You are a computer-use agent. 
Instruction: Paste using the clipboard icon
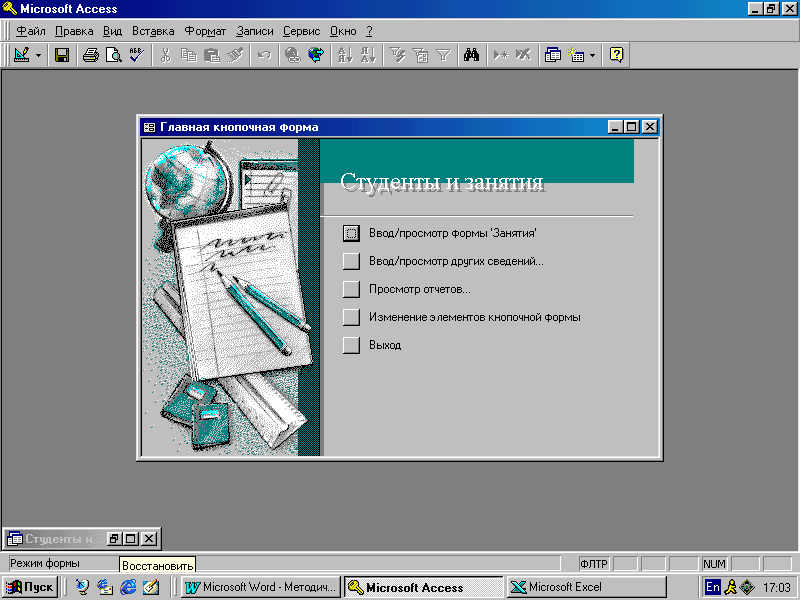click(x=211, y=55)
